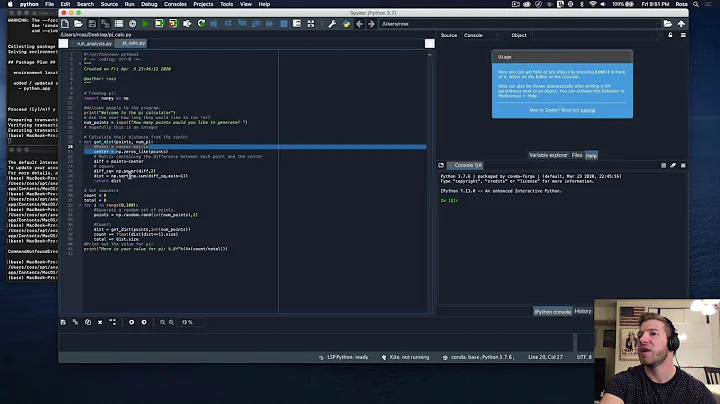This screenshot has height=404, width=720.
Task: Open the Consoles menu
Action: pos(175,4)
